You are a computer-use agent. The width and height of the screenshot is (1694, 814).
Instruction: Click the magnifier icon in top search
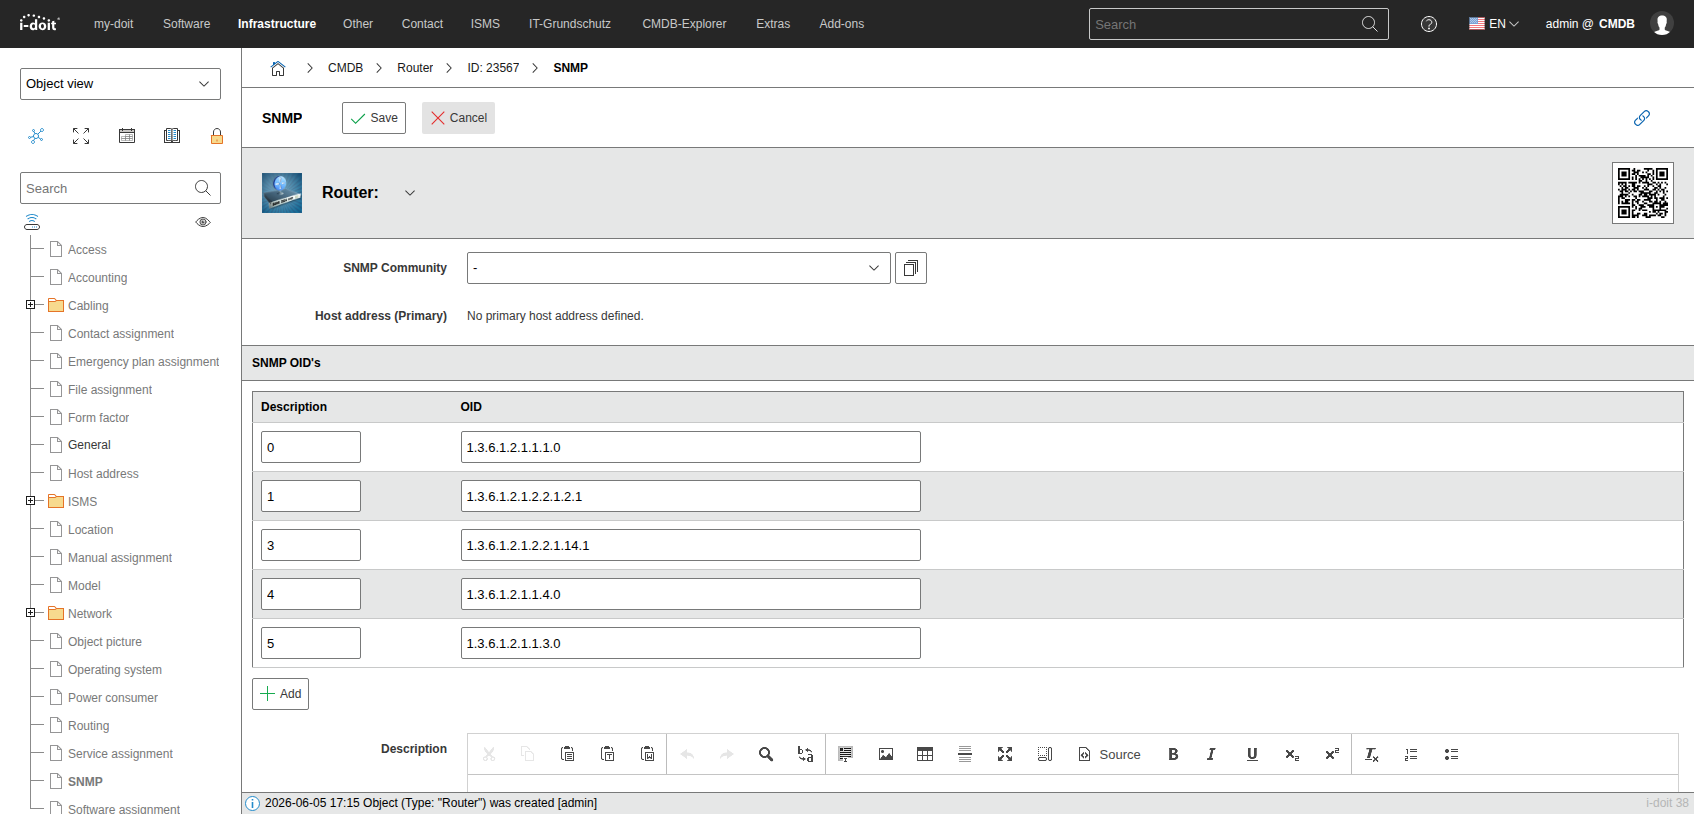point(1369,24)
